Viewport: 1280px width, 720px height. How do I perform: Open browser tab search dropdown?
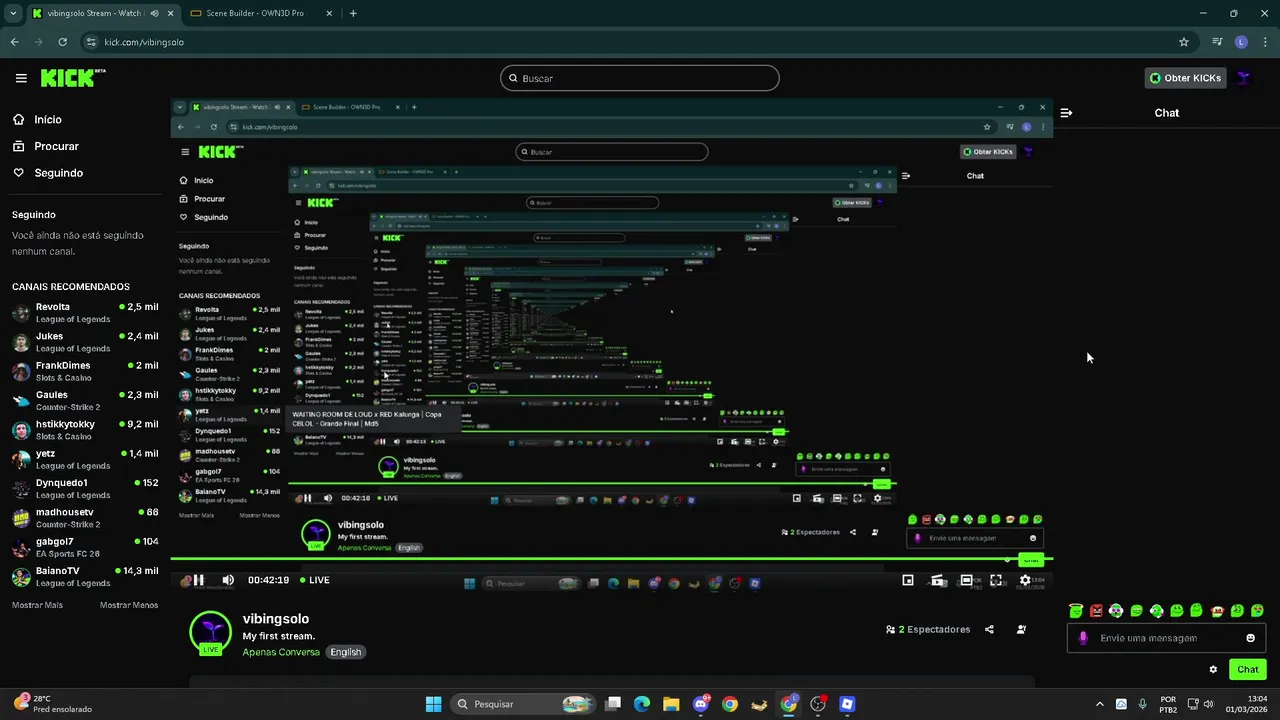[x=13, y=13]
